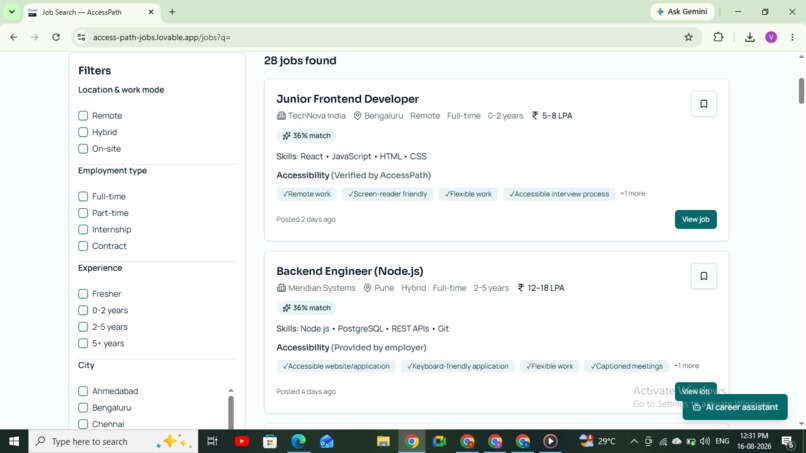Screen dimensions: 806x453
Task: Reload the current page
Action: 56,37
